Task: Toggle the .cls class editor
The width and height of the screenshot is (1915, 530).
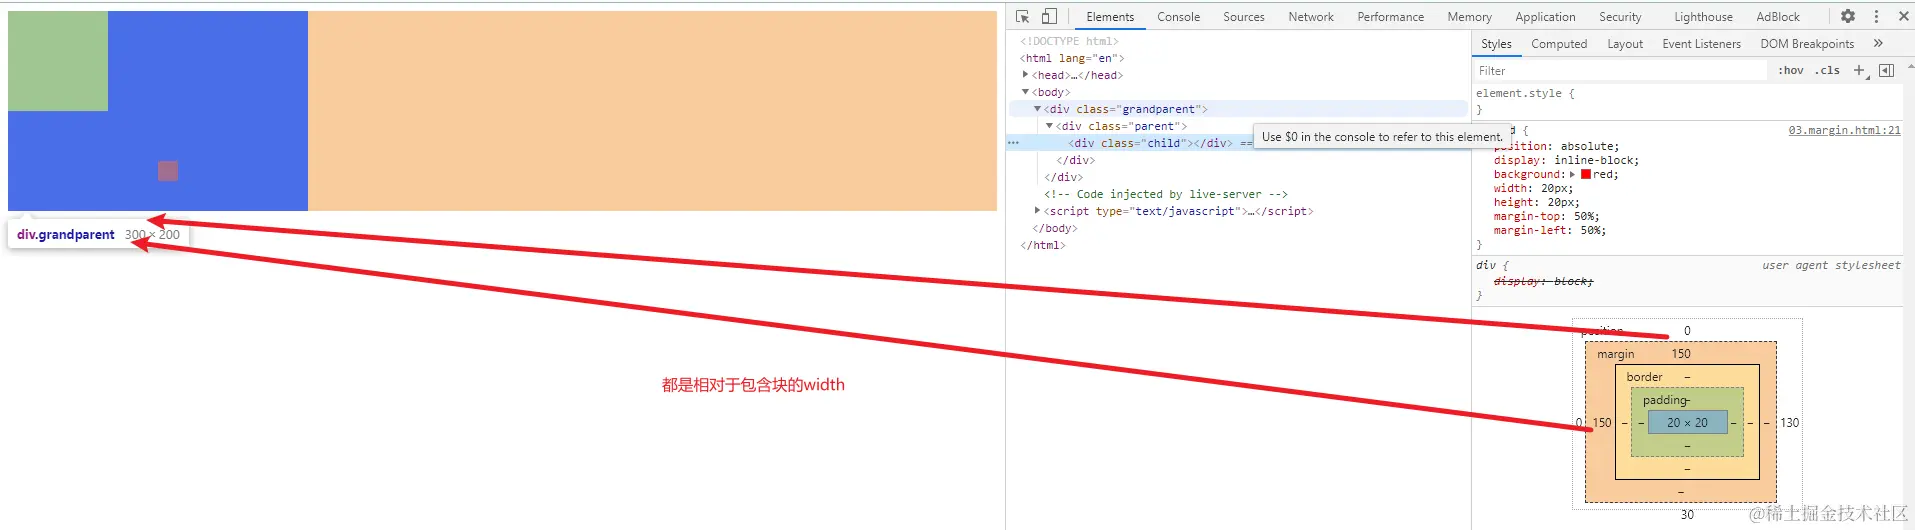Action: [1828, 70]
